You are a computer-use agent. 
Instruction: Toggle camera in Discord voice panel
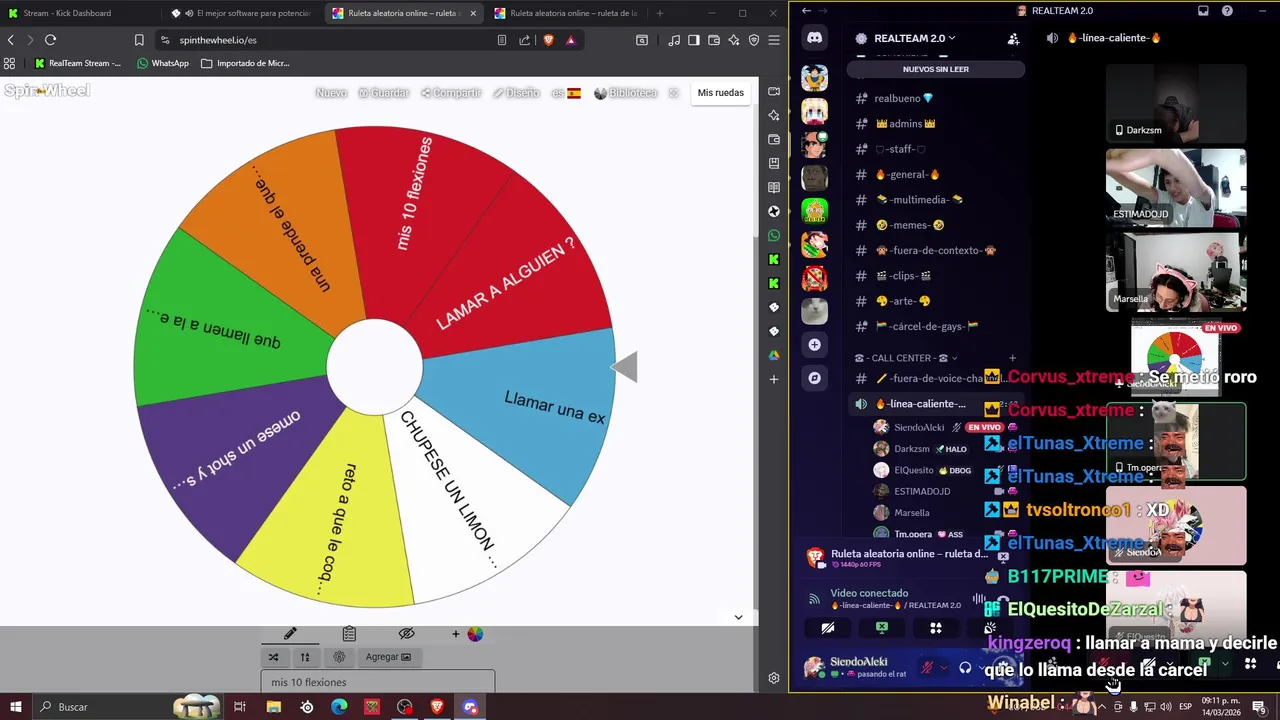pyautogui.click(x=828, y=628)
